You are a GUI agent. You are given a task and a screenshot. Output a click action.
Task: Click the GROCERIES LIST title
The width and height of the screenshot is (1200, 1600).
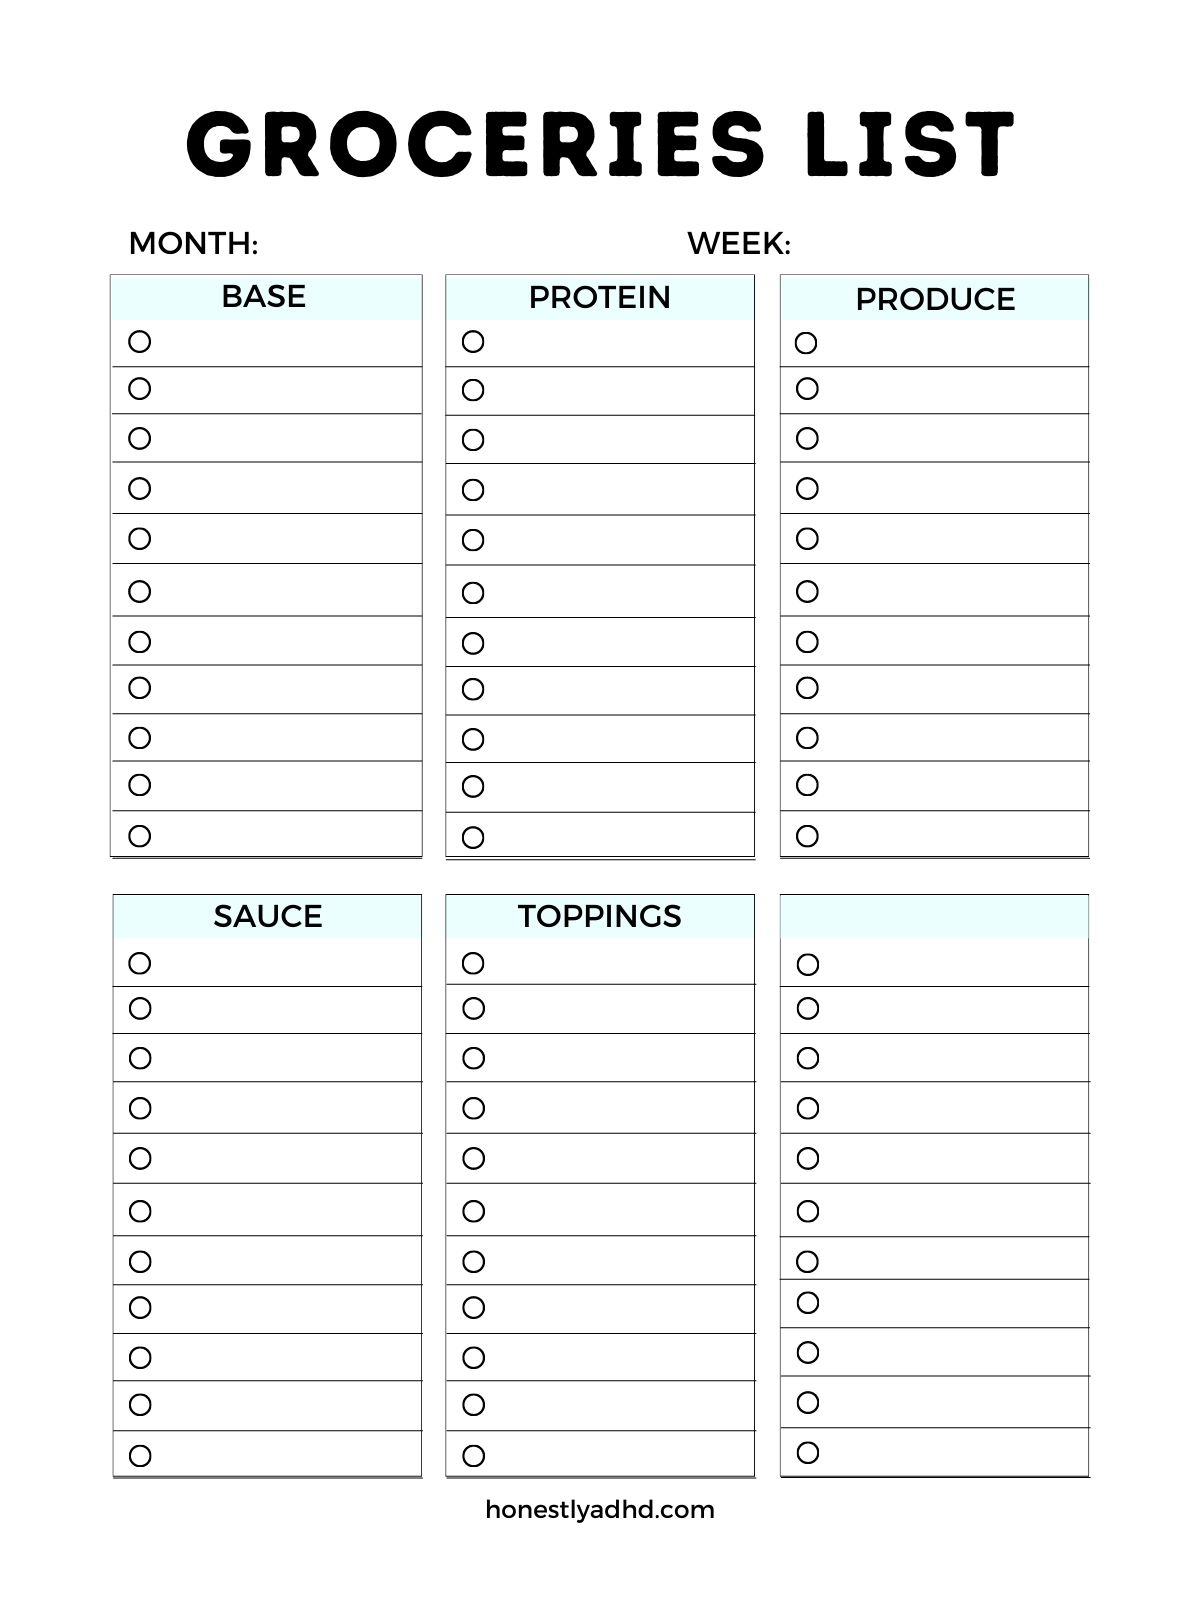(x=600, y=144)
